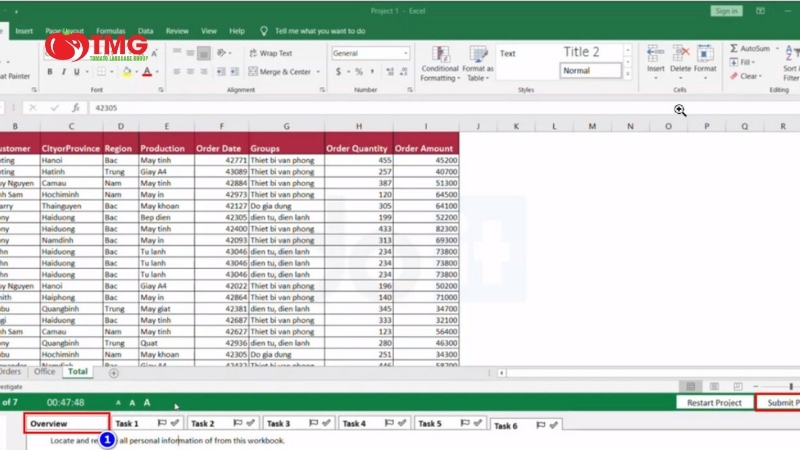Apply the red Font Color

click(x=147, y=72)
